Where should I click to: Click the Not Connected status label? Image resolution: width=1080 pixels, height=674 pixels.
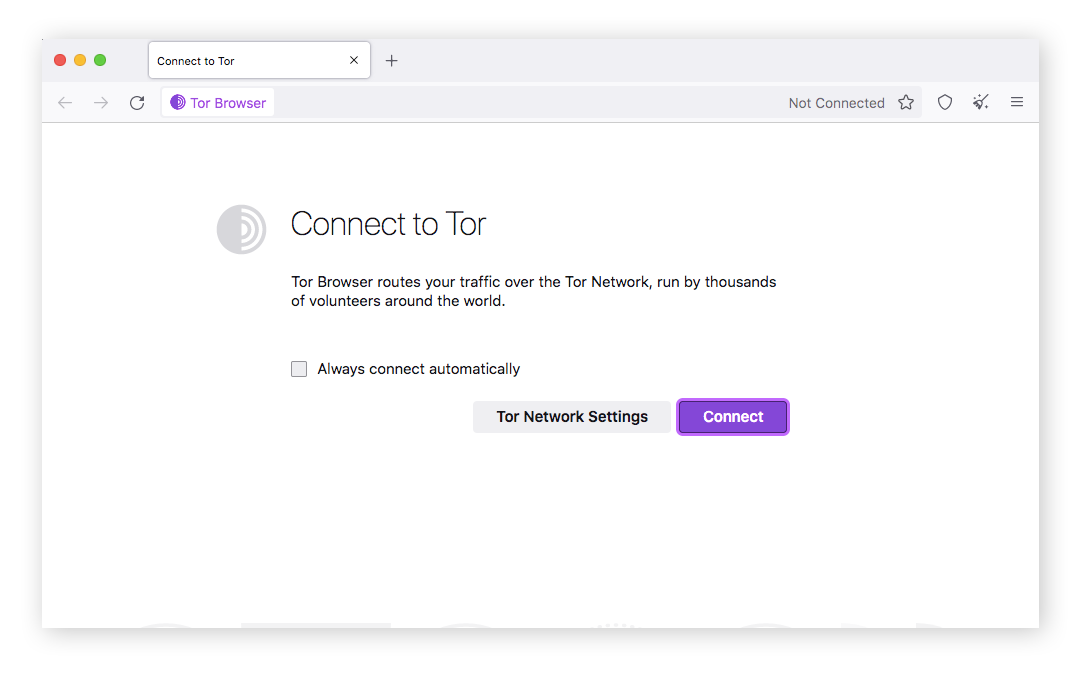click(x=836, y=103)
